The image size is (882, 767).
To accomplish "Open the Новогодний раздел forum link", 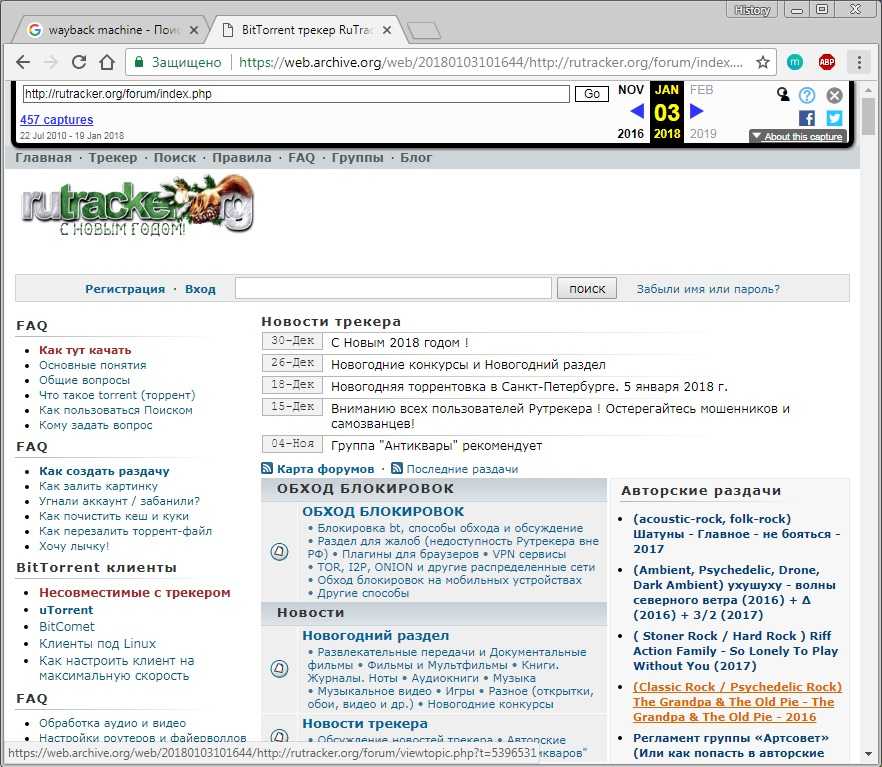I will (x=376, y=635).
